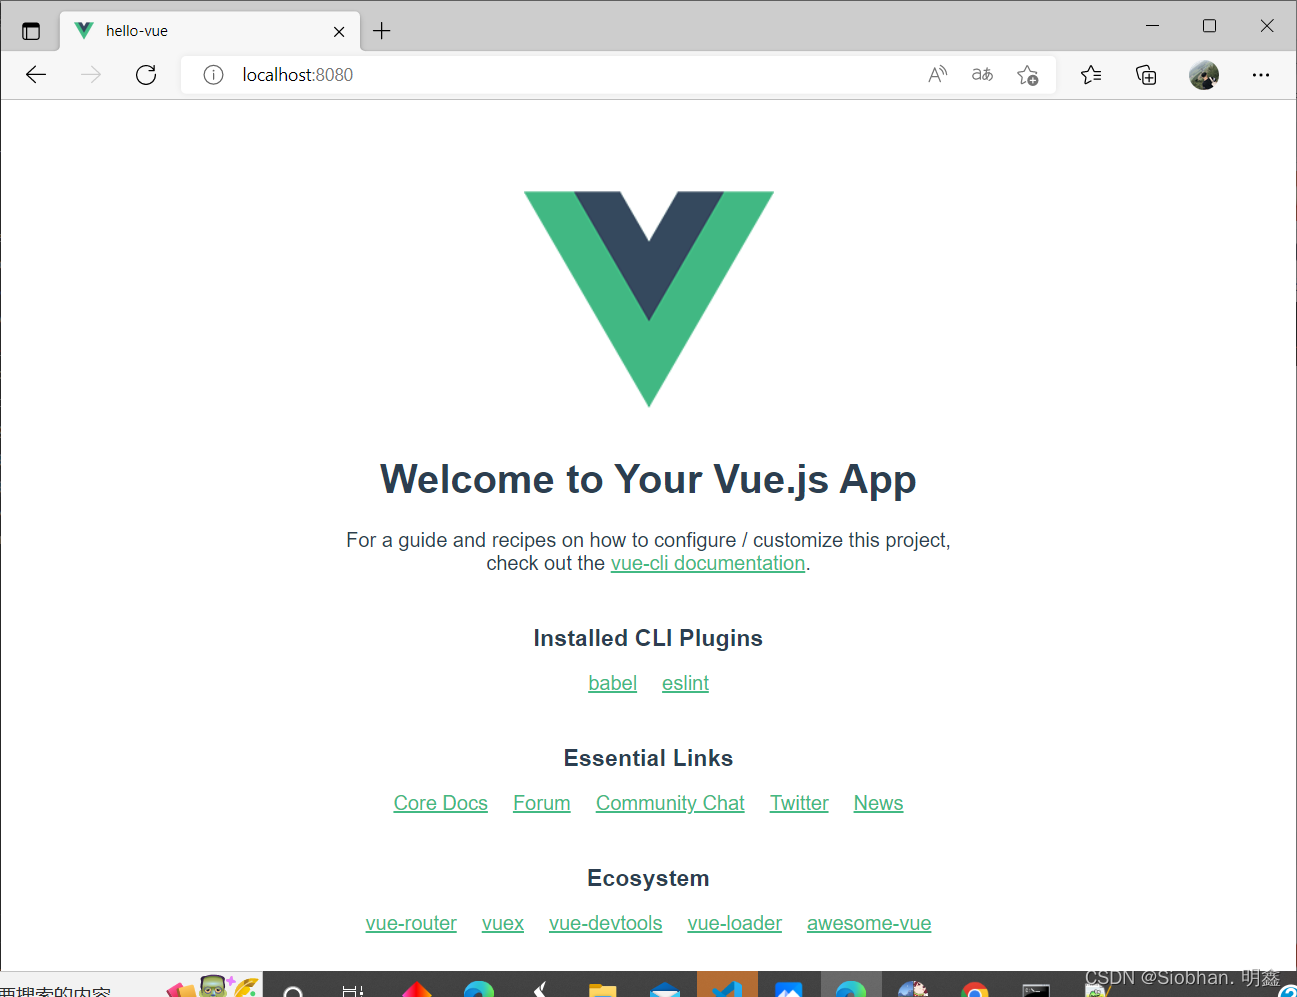Viewport: 1297px width, 997px height.
Task: Click the Vue logo image
Action: tap(649, 299)
